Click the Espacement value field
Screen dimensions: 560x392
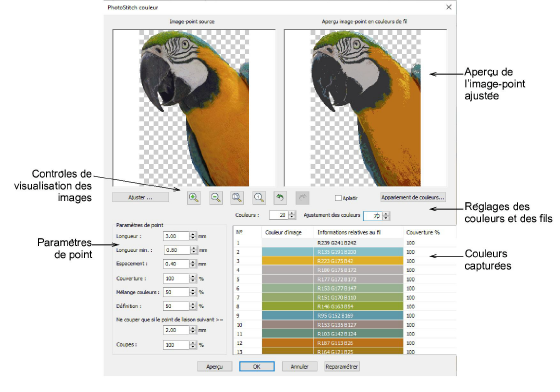(x=176, y=264)
